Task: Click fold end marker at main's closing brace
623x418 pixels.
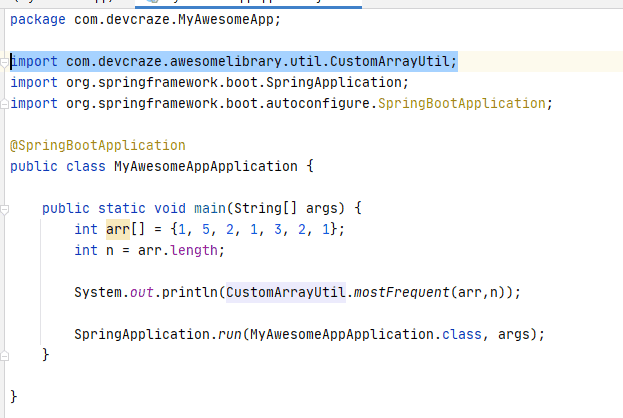Action: point(6,355)
